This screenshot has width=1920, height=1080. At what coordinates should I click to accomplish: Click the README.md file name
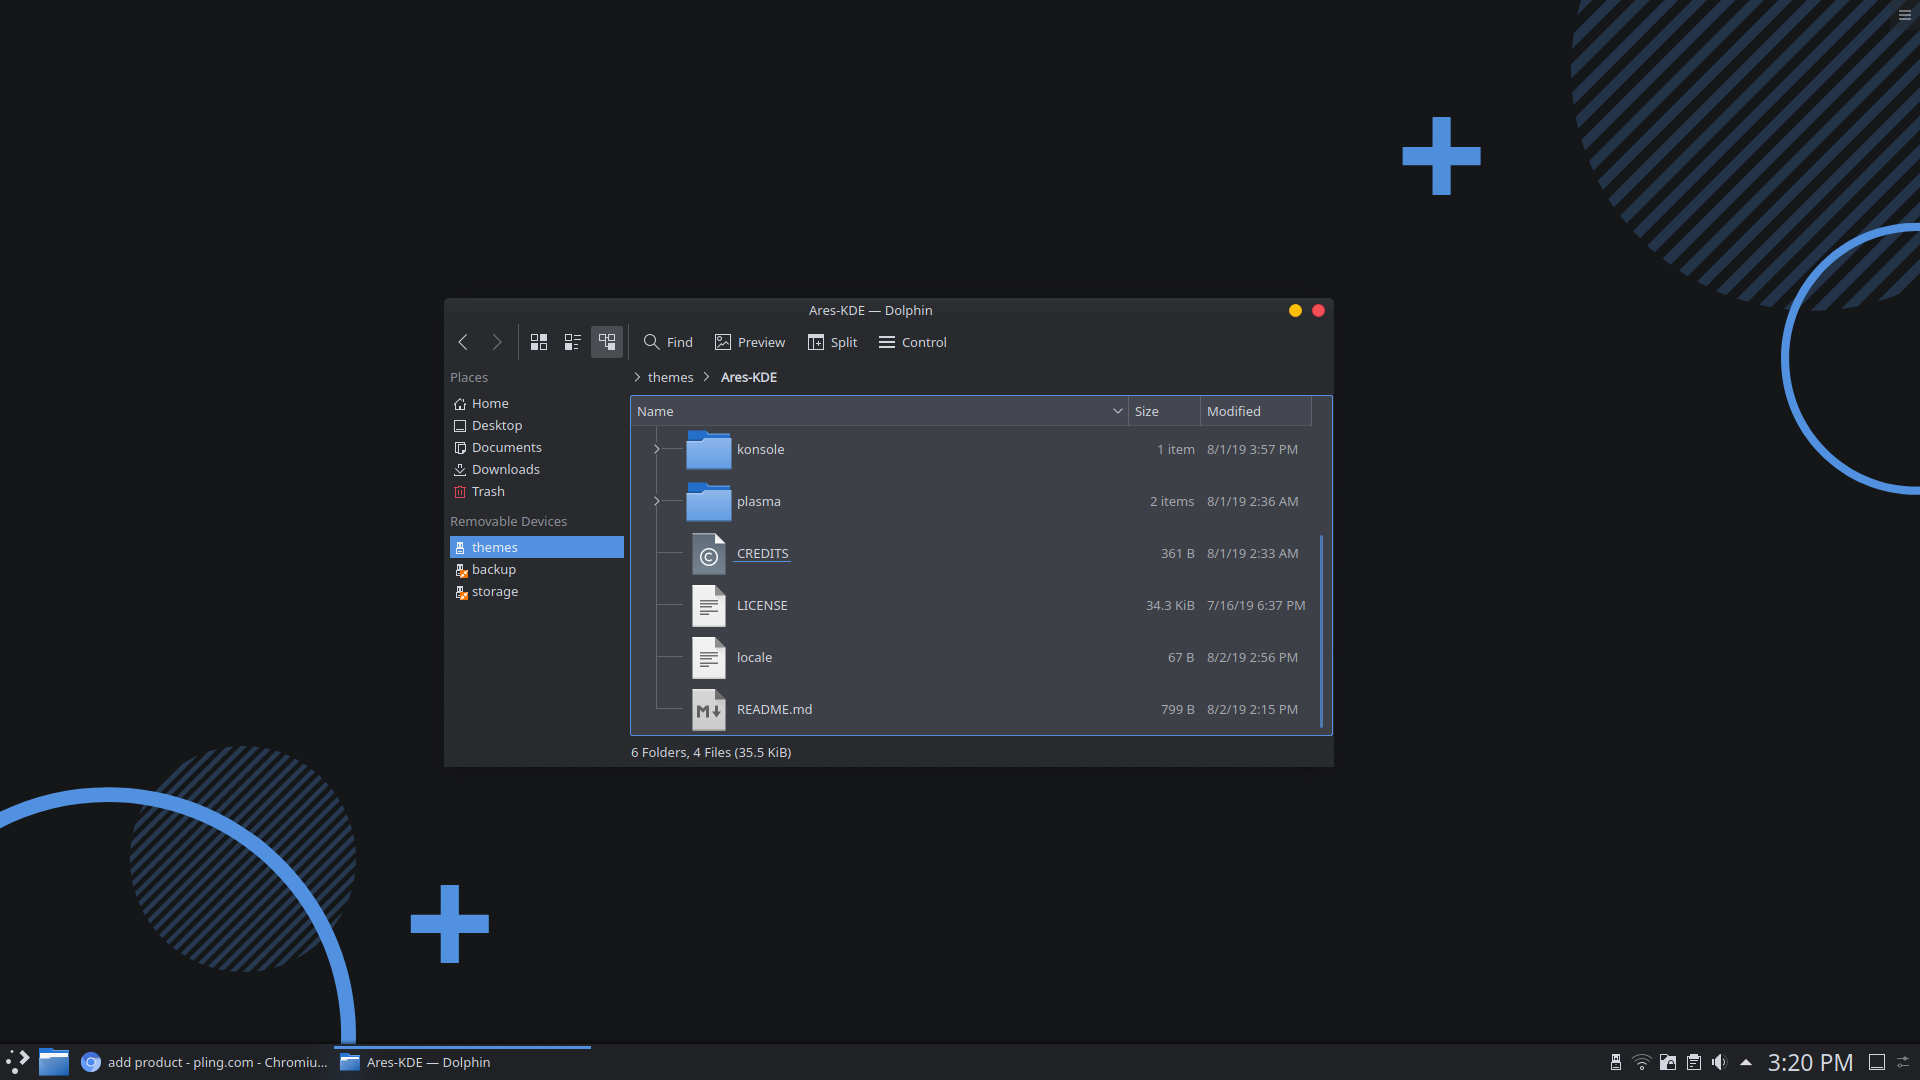[774, 709]
